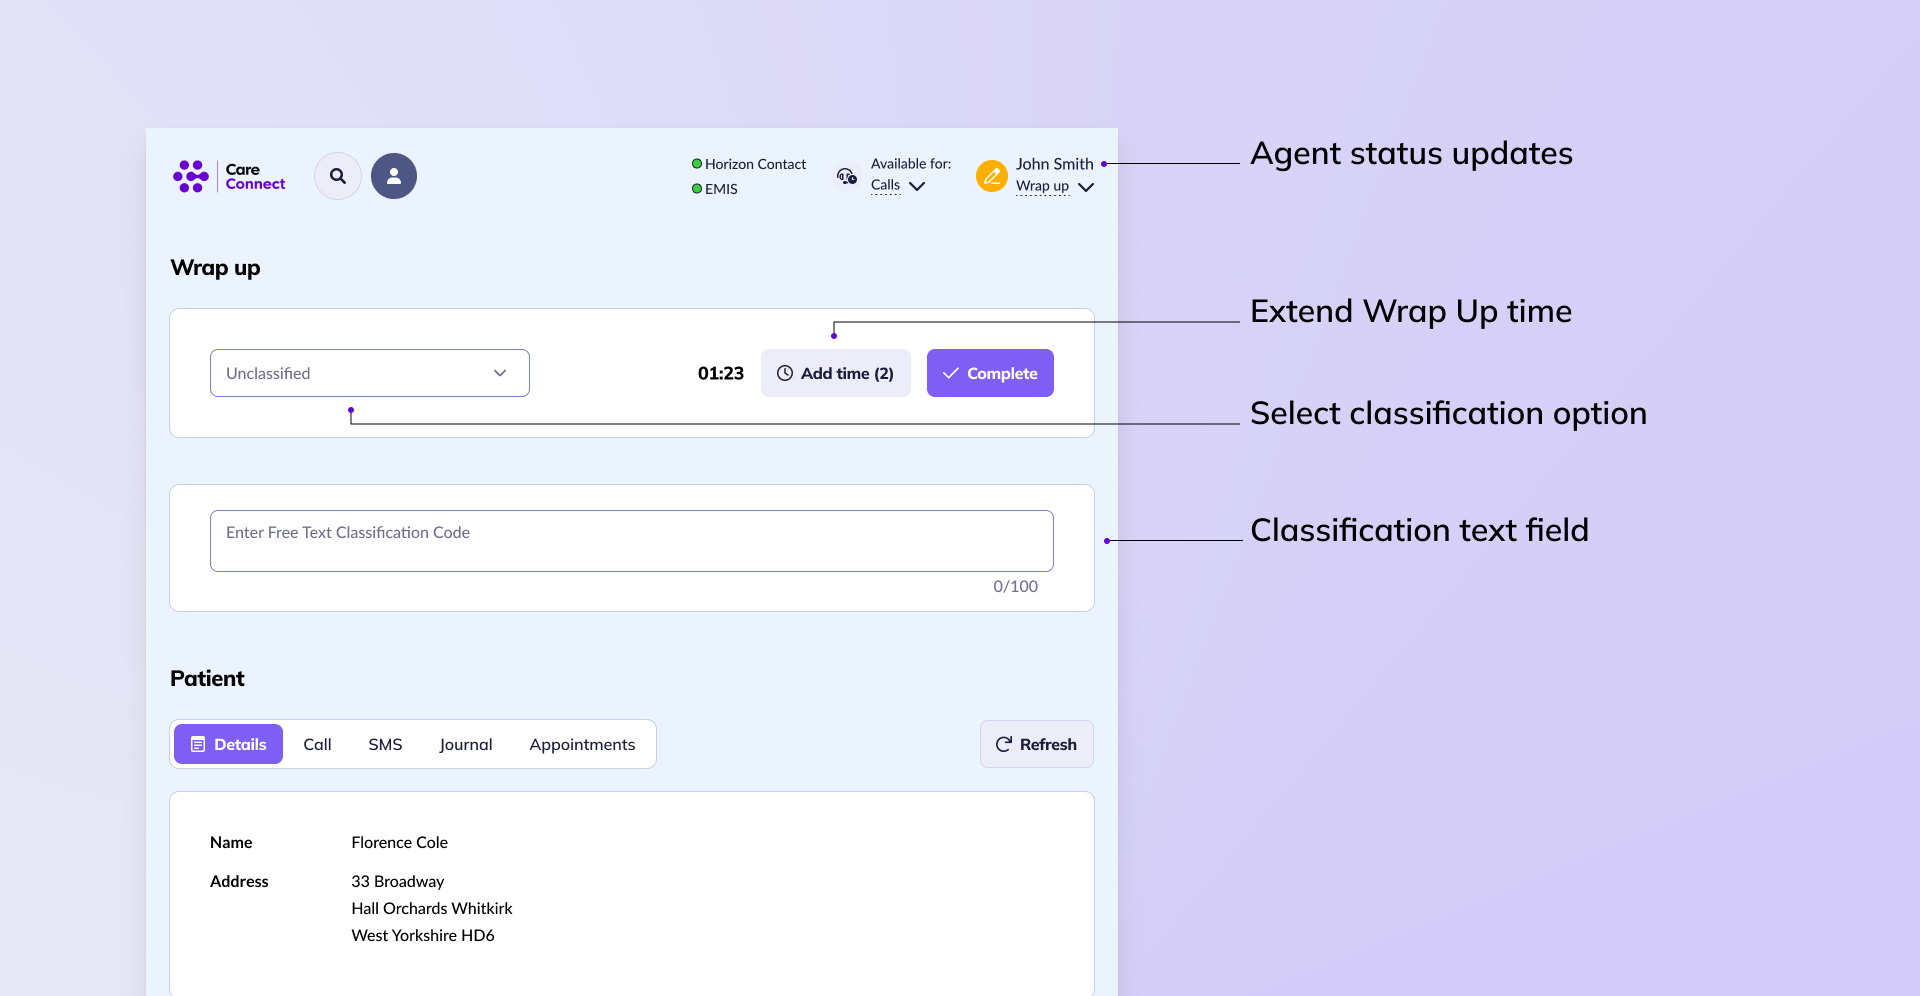Click the 01:23 wrap-up timer

click(x=721, y=373)
